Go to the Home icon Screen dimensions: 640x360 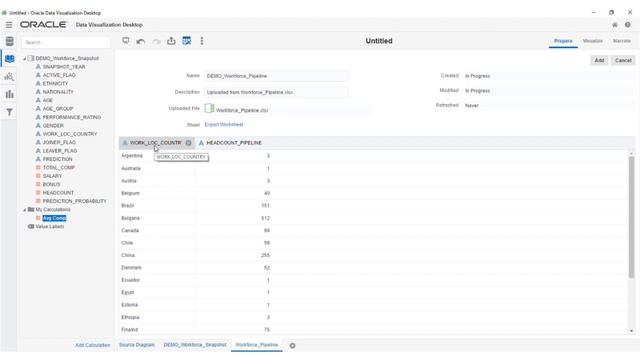coord(615,25)
